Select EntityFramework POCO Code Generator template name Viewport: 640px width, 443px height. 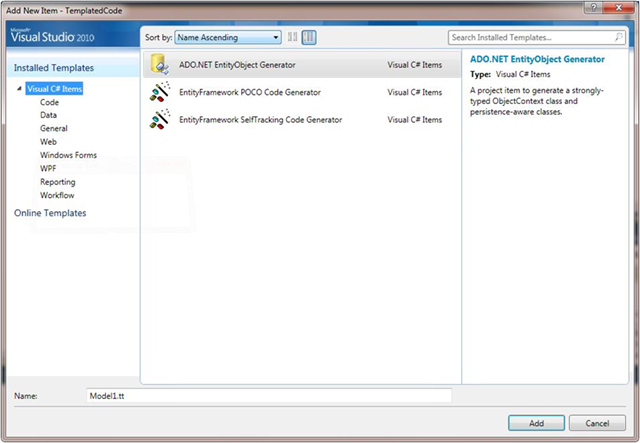click(x=250, y=92)
